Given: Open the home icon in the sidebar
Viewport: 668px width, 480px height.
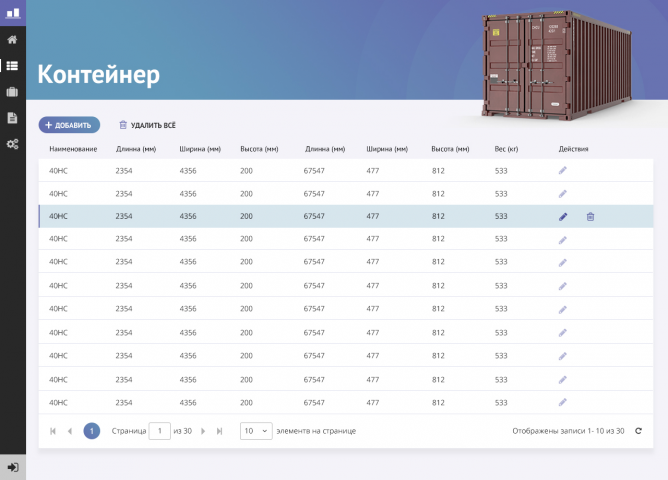Looking at the screenshot, I should click(x=12, y=40).
